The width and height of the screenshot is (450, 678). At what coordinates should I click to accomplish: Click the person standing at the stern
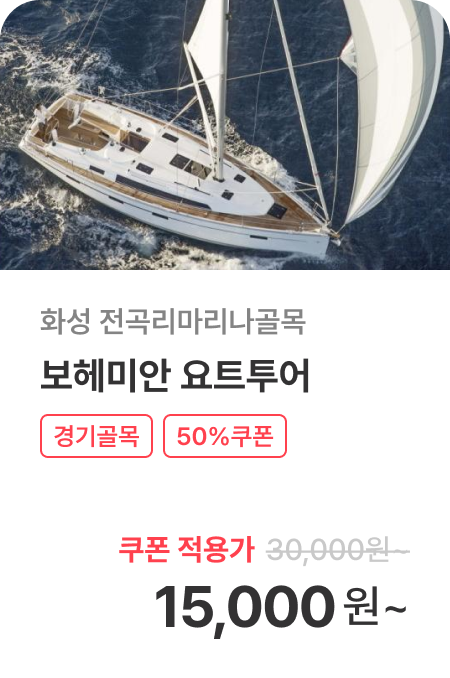(x=42, y=117)
